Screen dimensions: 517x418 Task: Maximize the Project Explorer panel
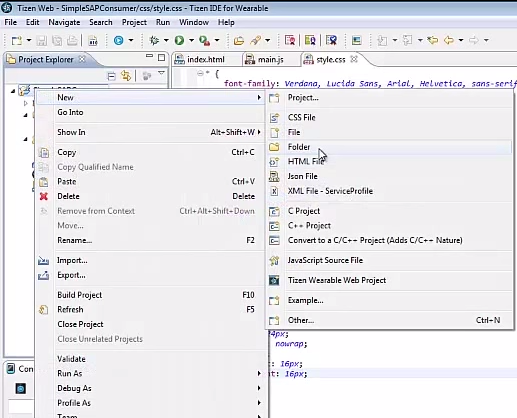(x=161, y=58)
